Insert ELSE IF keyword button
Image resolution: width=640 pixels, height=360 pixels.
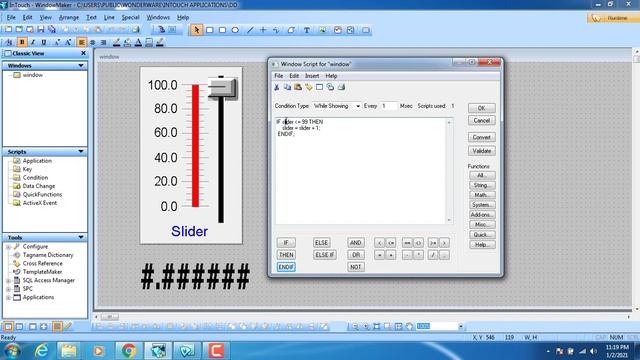point(325,255)
